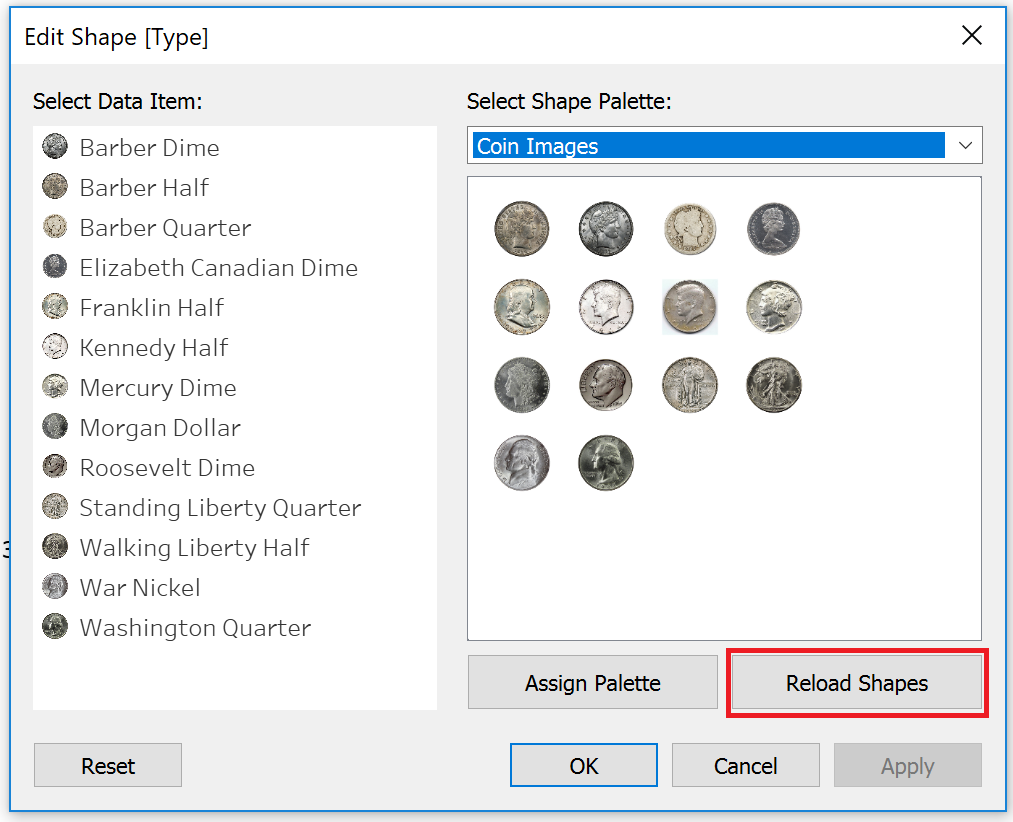Select War Nickel in data item list
Screen dimensions: 1013x822
point(235,588)
